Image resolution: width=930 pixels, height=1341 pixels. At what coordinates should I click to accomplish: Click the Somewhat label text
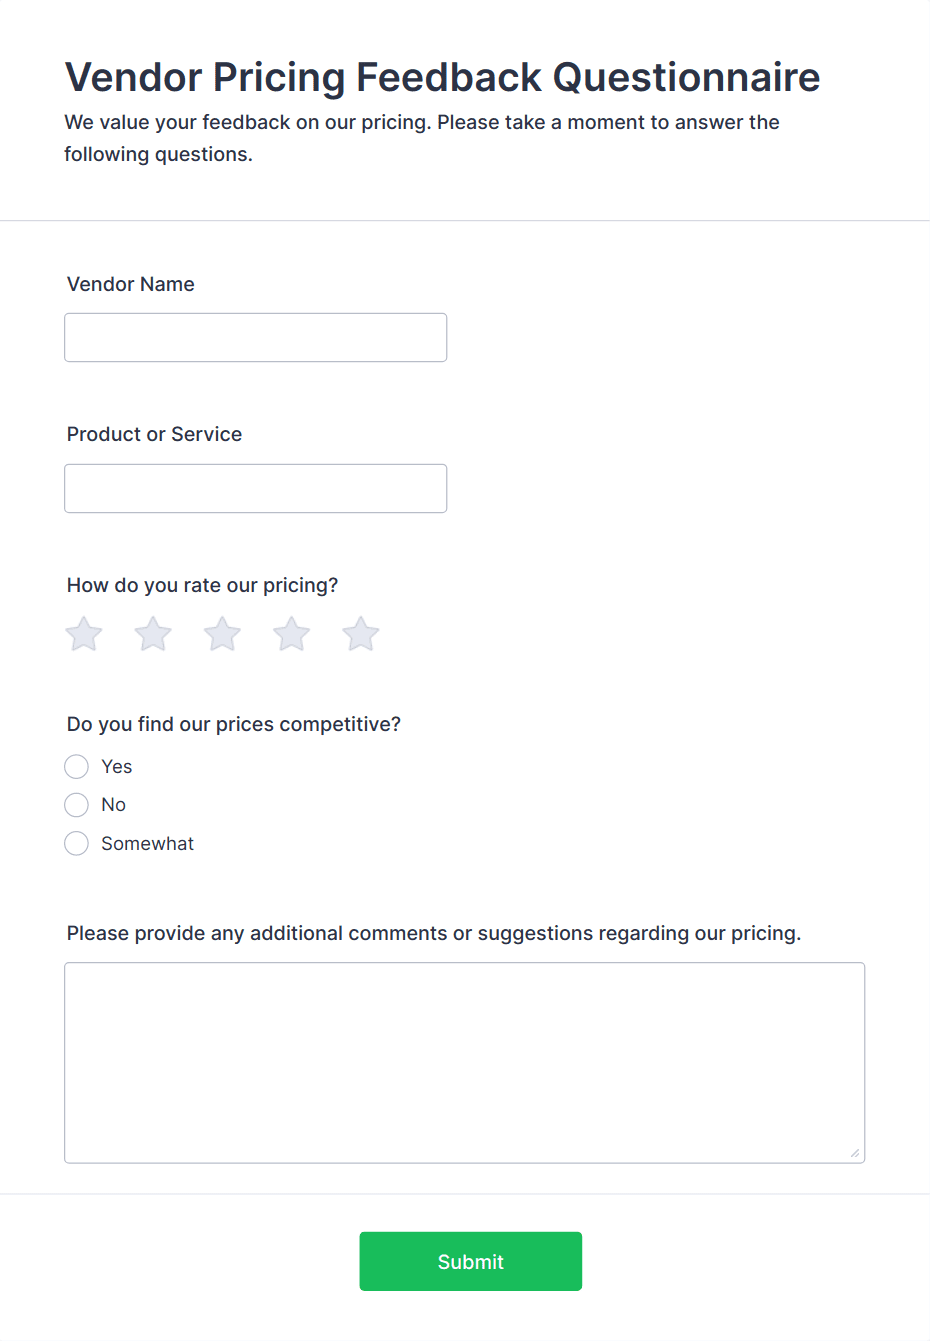148,844
